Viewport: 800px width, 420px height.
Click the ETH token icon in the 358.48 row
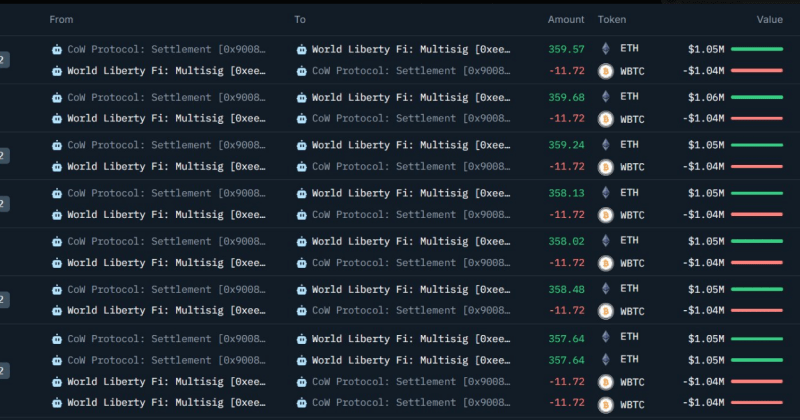[604, 289]
